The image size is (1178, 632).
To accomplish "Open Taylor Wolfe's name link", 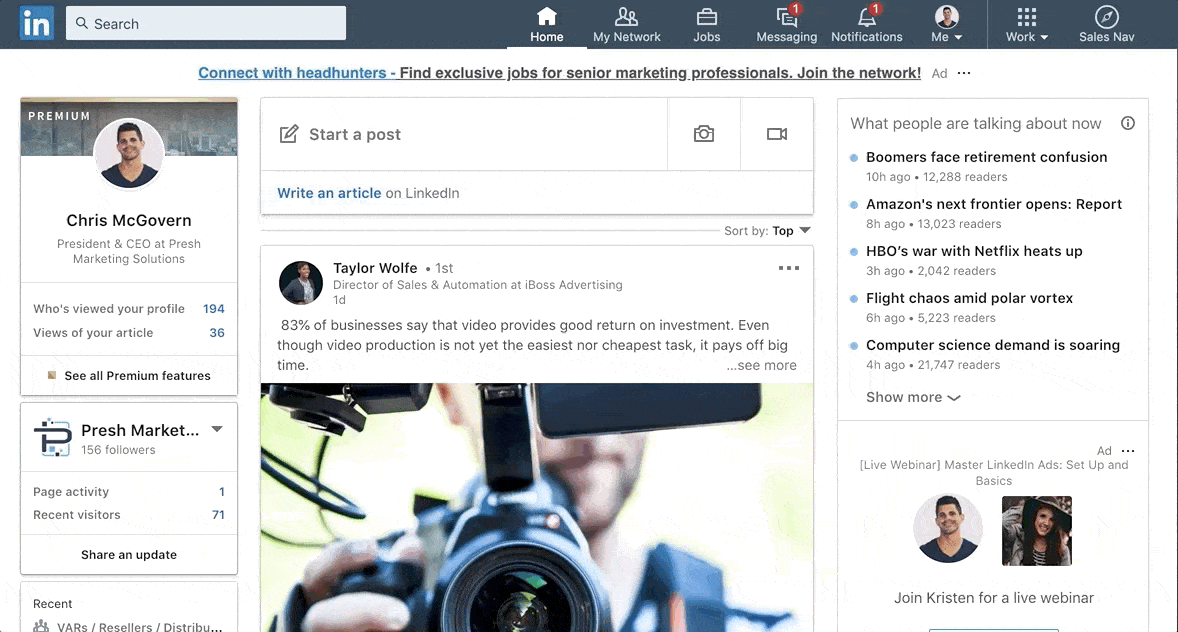I will tap(375, 268).
